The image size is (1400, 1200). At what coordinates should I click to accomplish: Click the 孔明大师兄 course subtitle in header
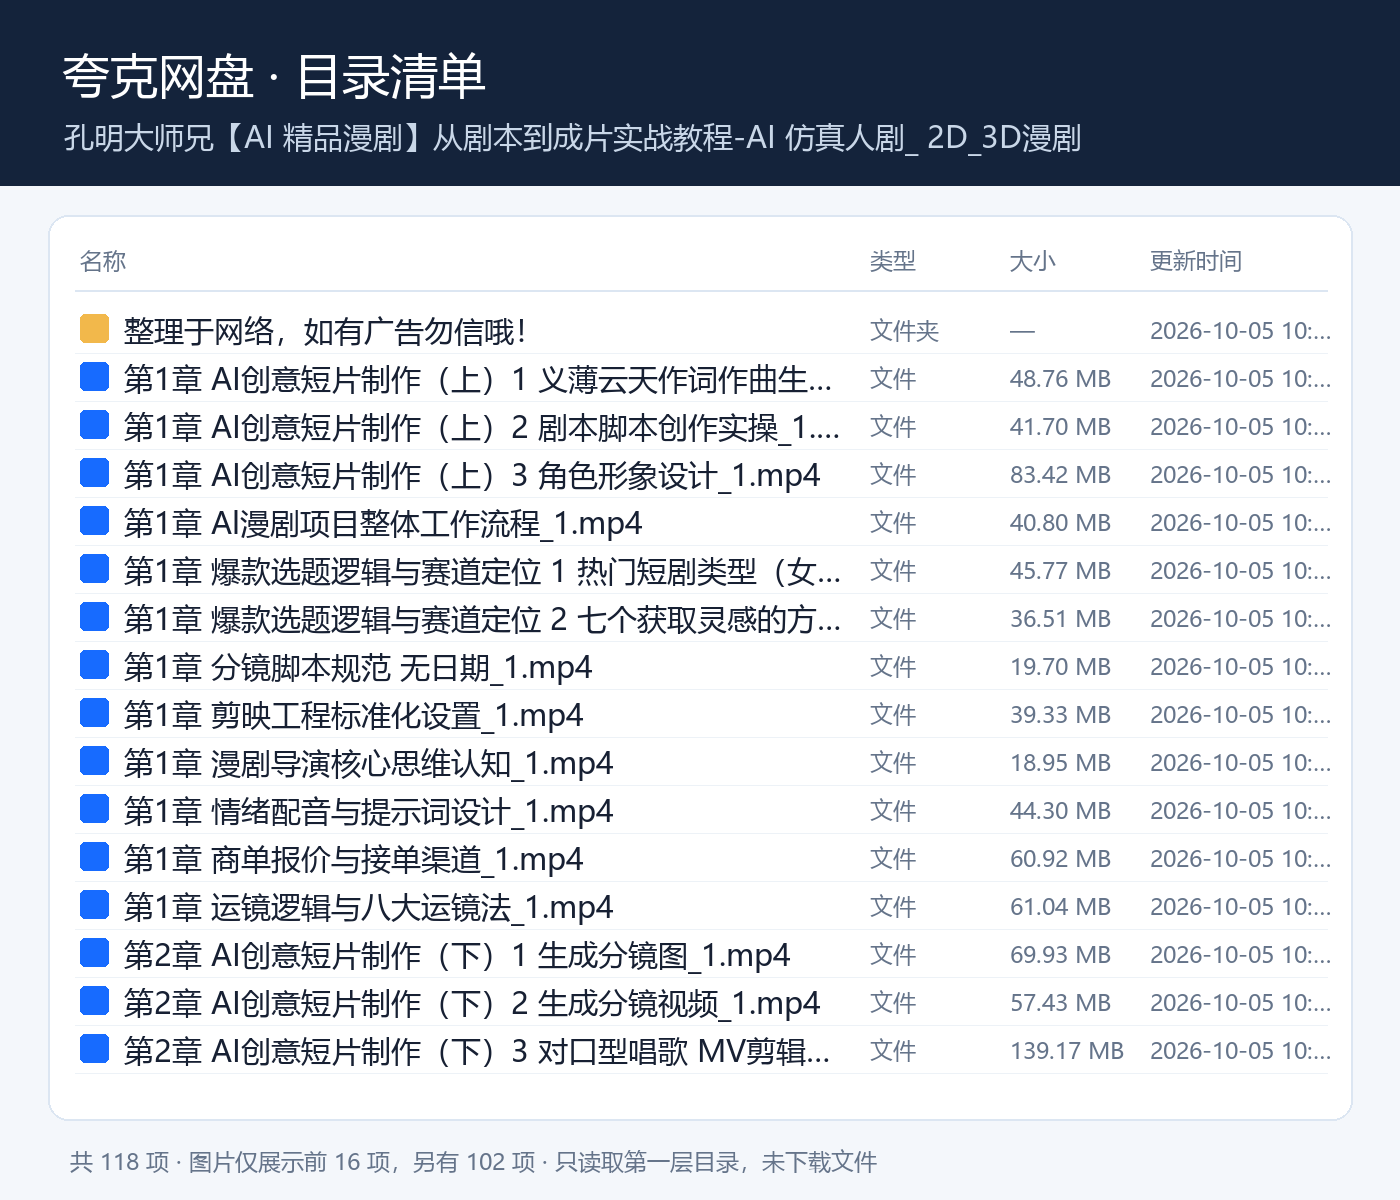573,137
